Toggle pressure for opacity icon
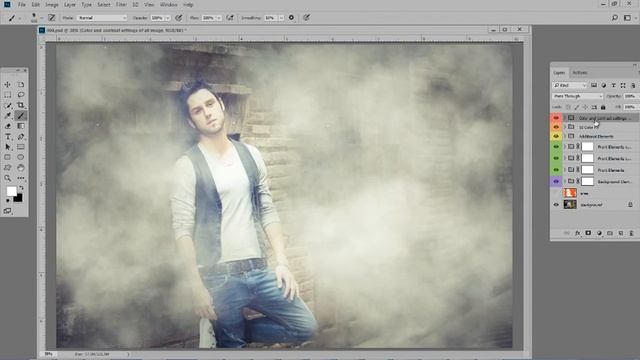640x360 pixels. coord(178,18)
